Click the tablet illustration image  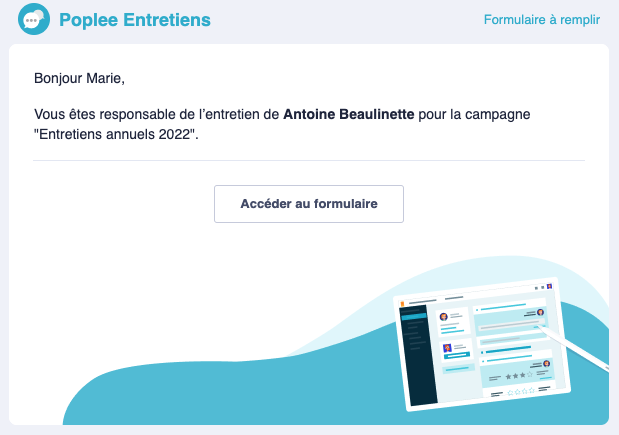coord(482,344)
